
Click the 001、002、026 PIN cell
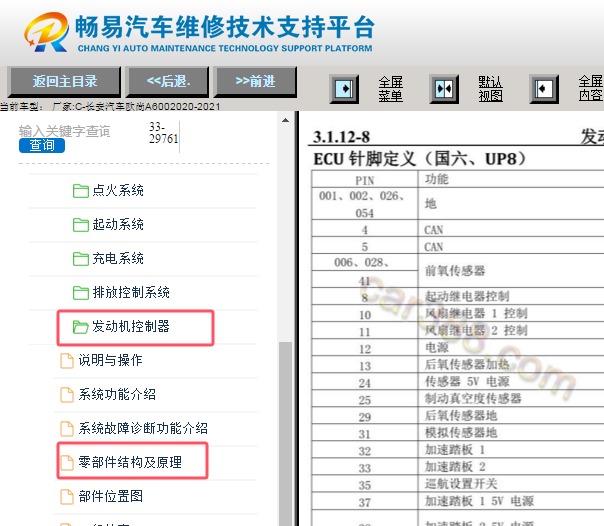[364, 204]
